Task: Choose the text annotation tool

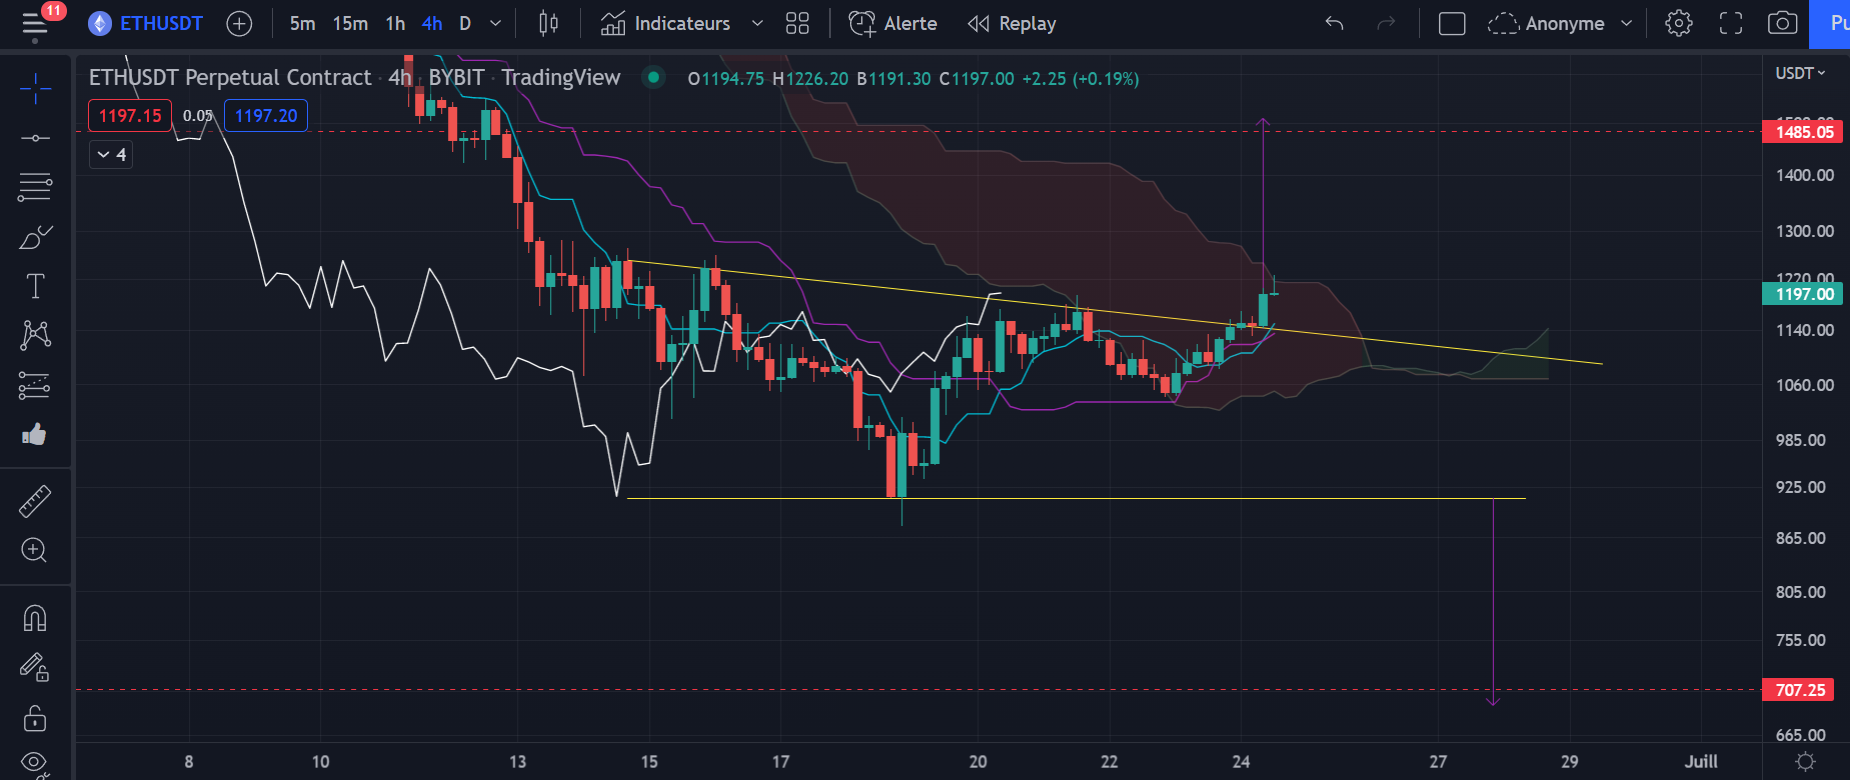Action: point(35,287)
